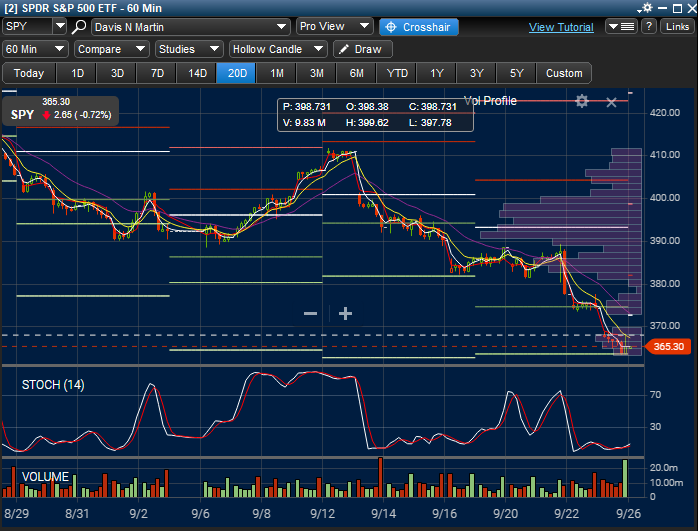
Task: Select the Today range tab
Action: (x=29, y=73)
